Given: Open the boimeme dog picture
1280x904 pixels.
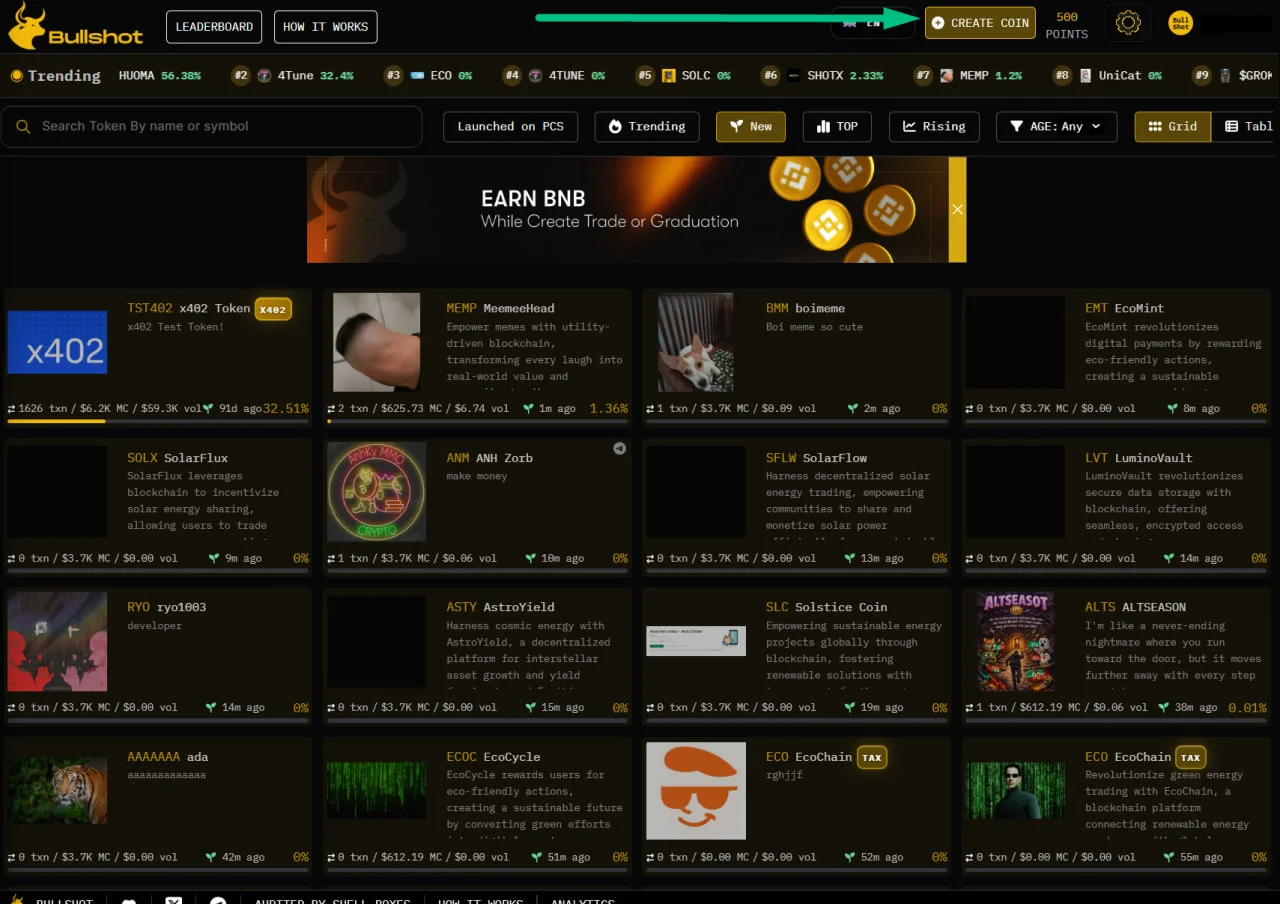Looking at the screenshot, I should (x=695, y=342).
